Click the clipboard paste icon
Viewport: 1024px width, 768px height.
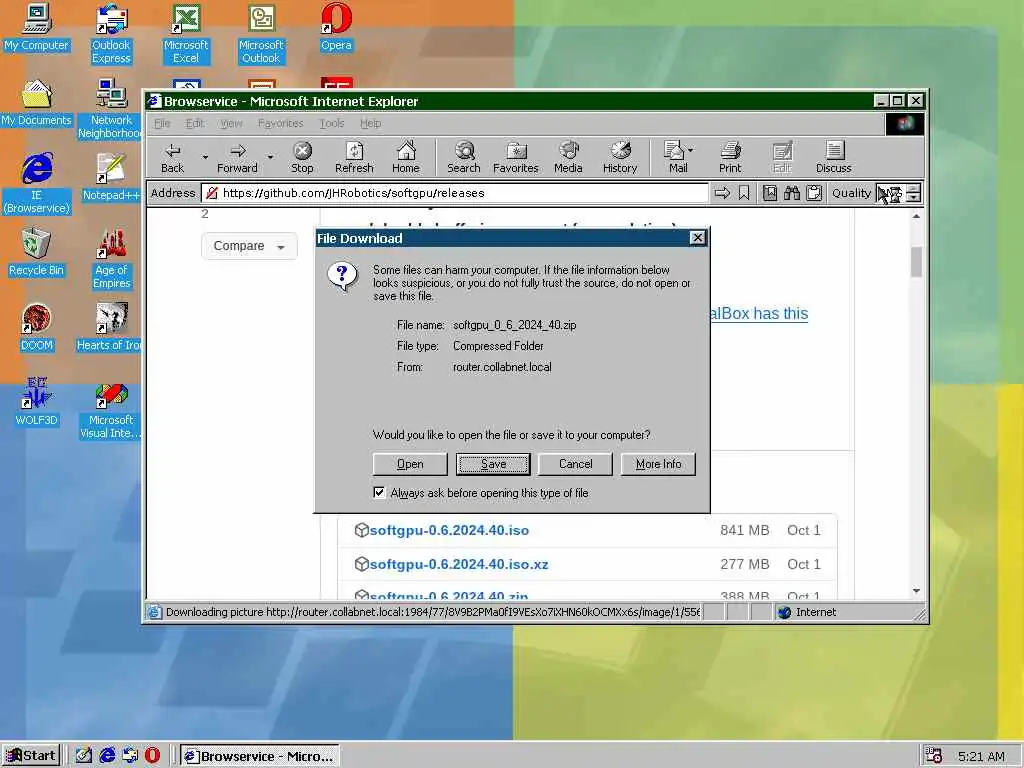tap(814, 193)
